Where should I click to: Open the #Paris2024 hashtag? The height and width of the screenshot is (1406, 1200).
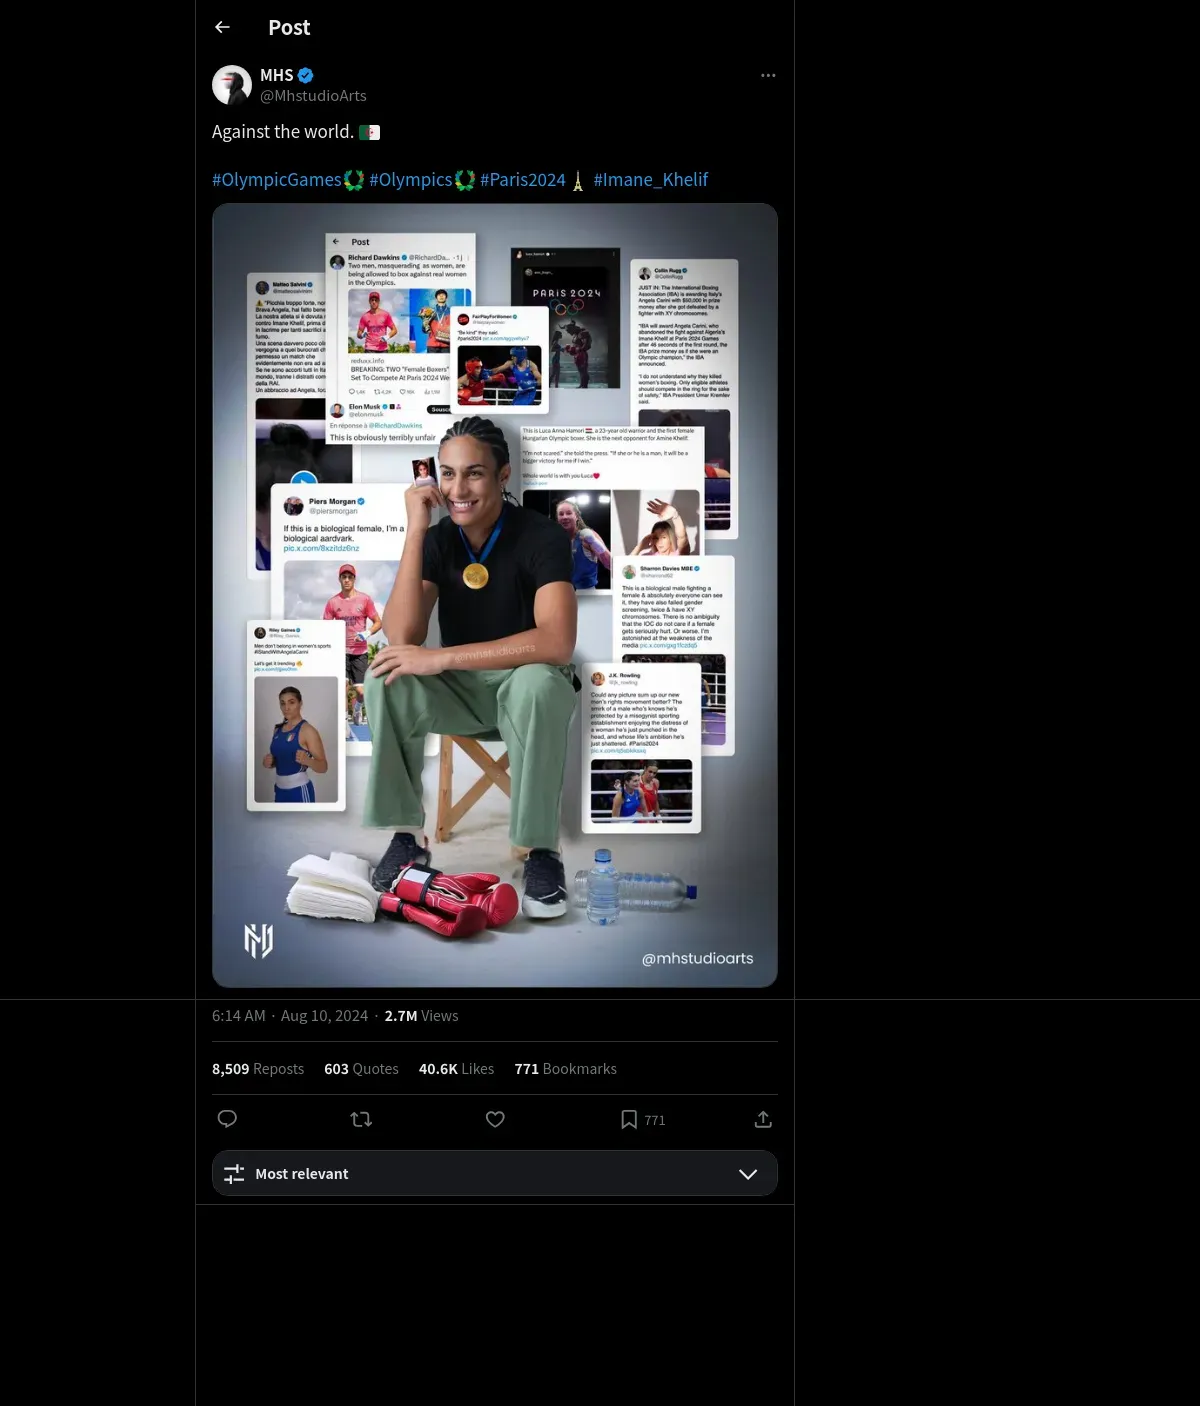coord(523,180)
